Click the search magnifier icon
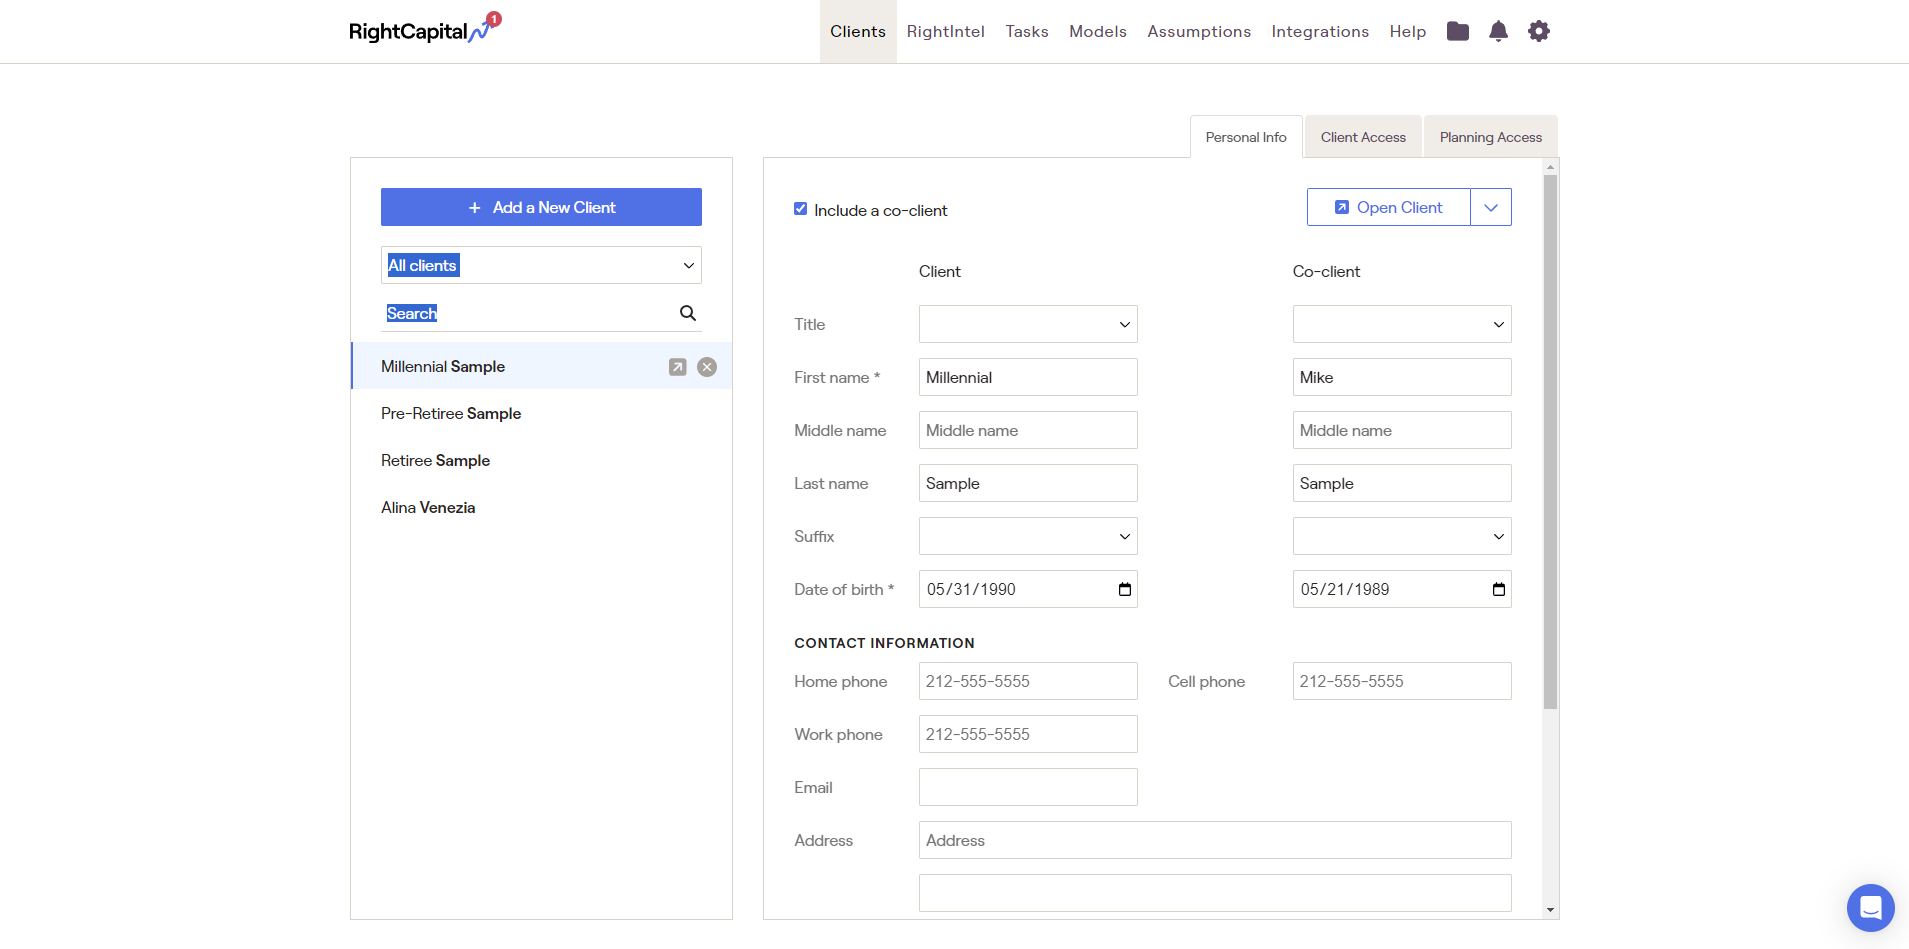This screenshot has height=949, width=1909. 688,313
